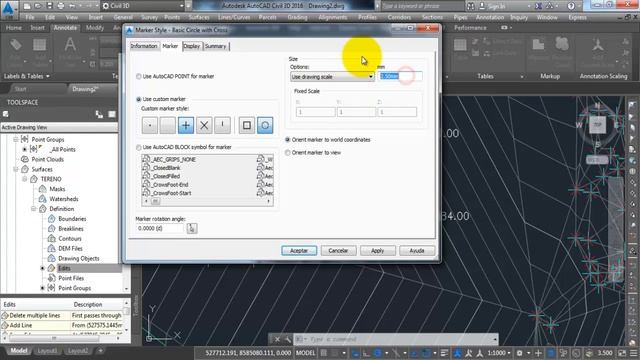Viewport: 640px width, 360px height.
Task: Select the Breaklines tree item
Action: point(71,229)
